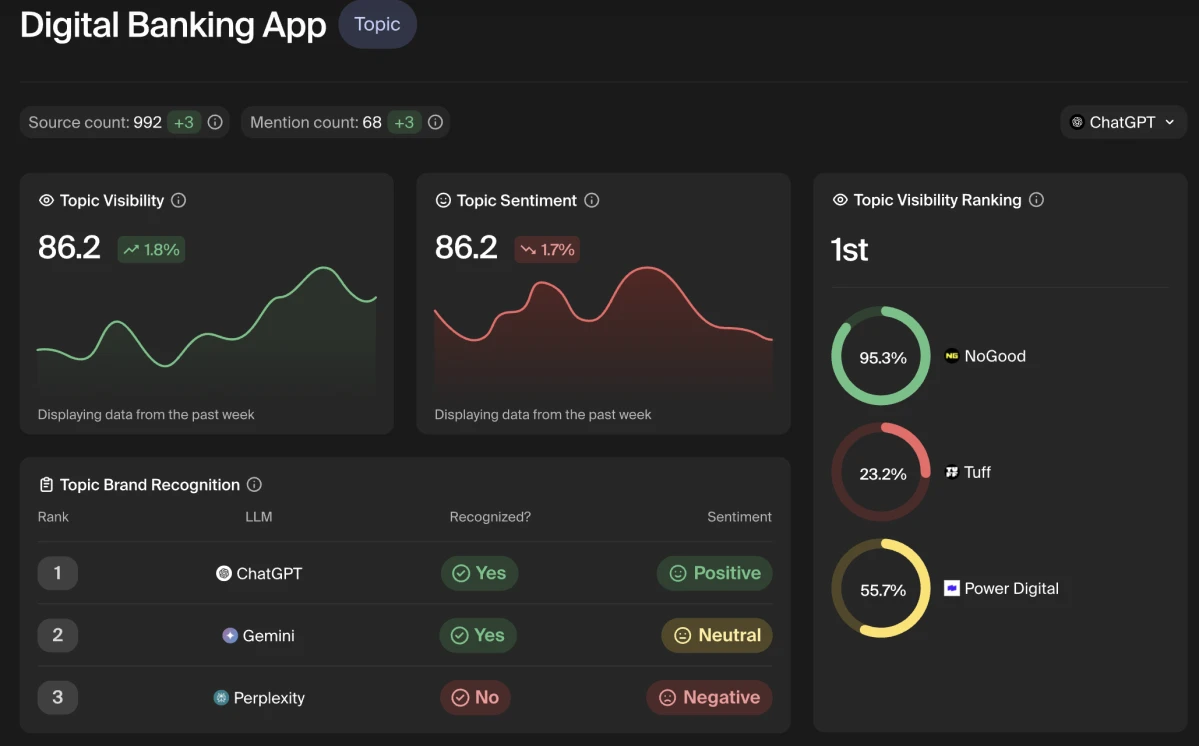The width and height of the screenshot is (1199, 746).
Task: Click the Topic Sentiment area chart
Action: tap(603, 329)
